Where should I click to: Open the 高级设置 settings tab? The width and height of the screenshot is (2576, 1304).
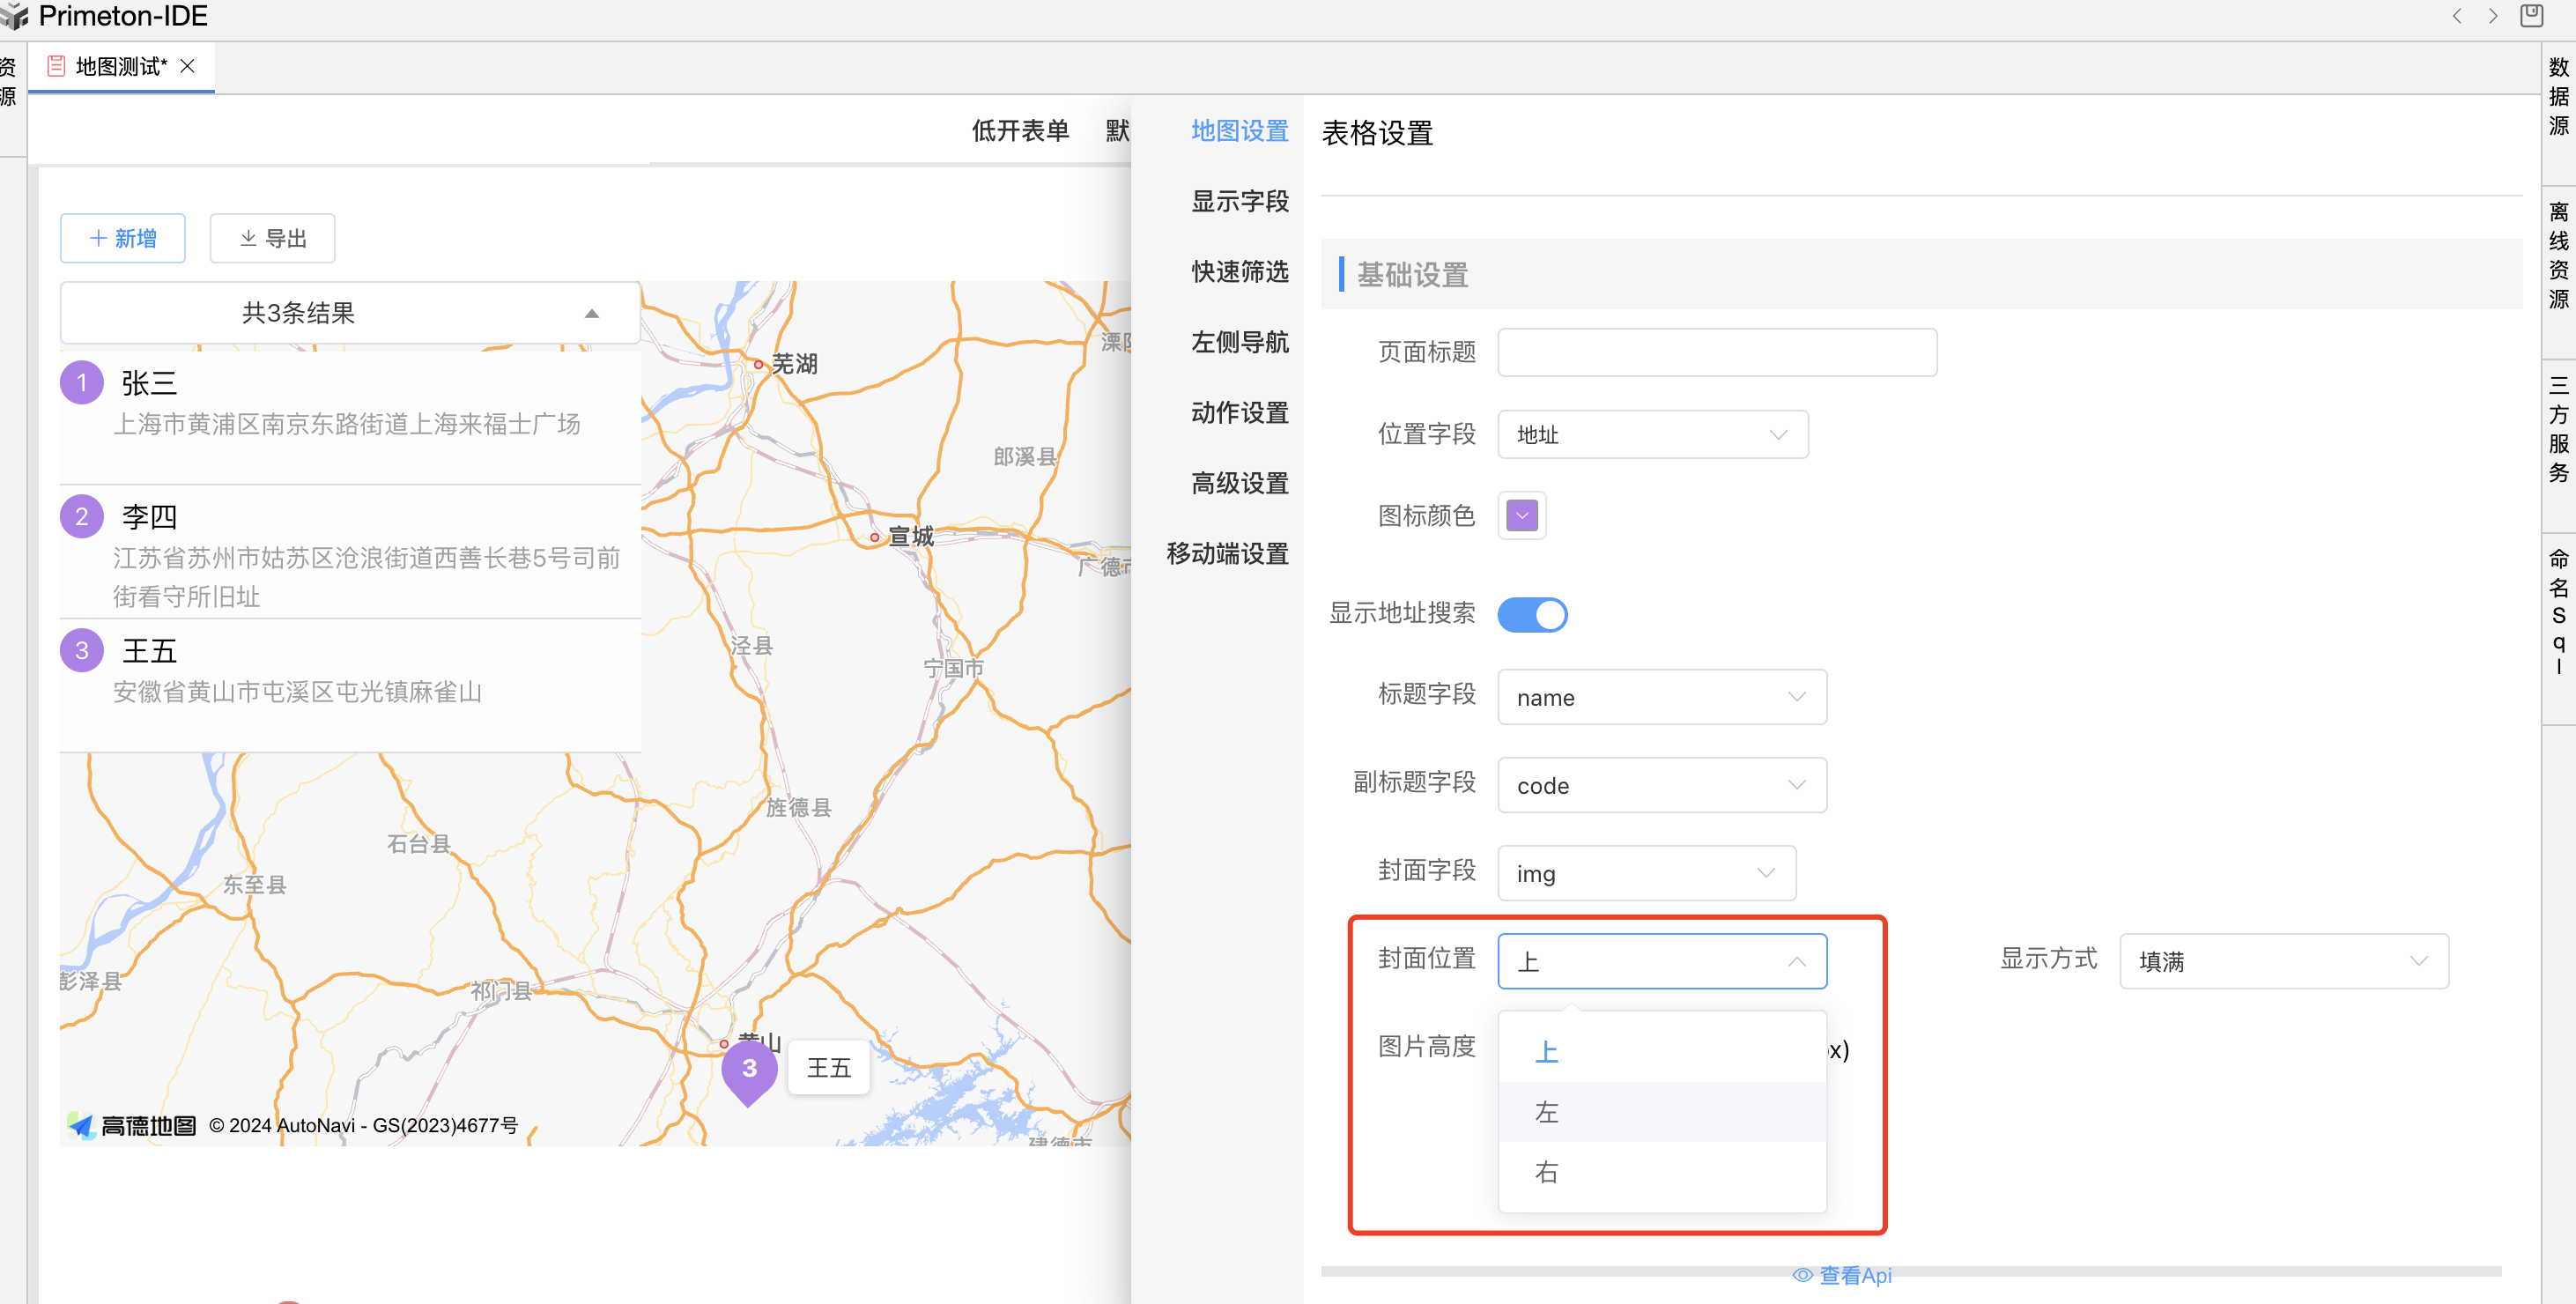tap(1239, 483)
